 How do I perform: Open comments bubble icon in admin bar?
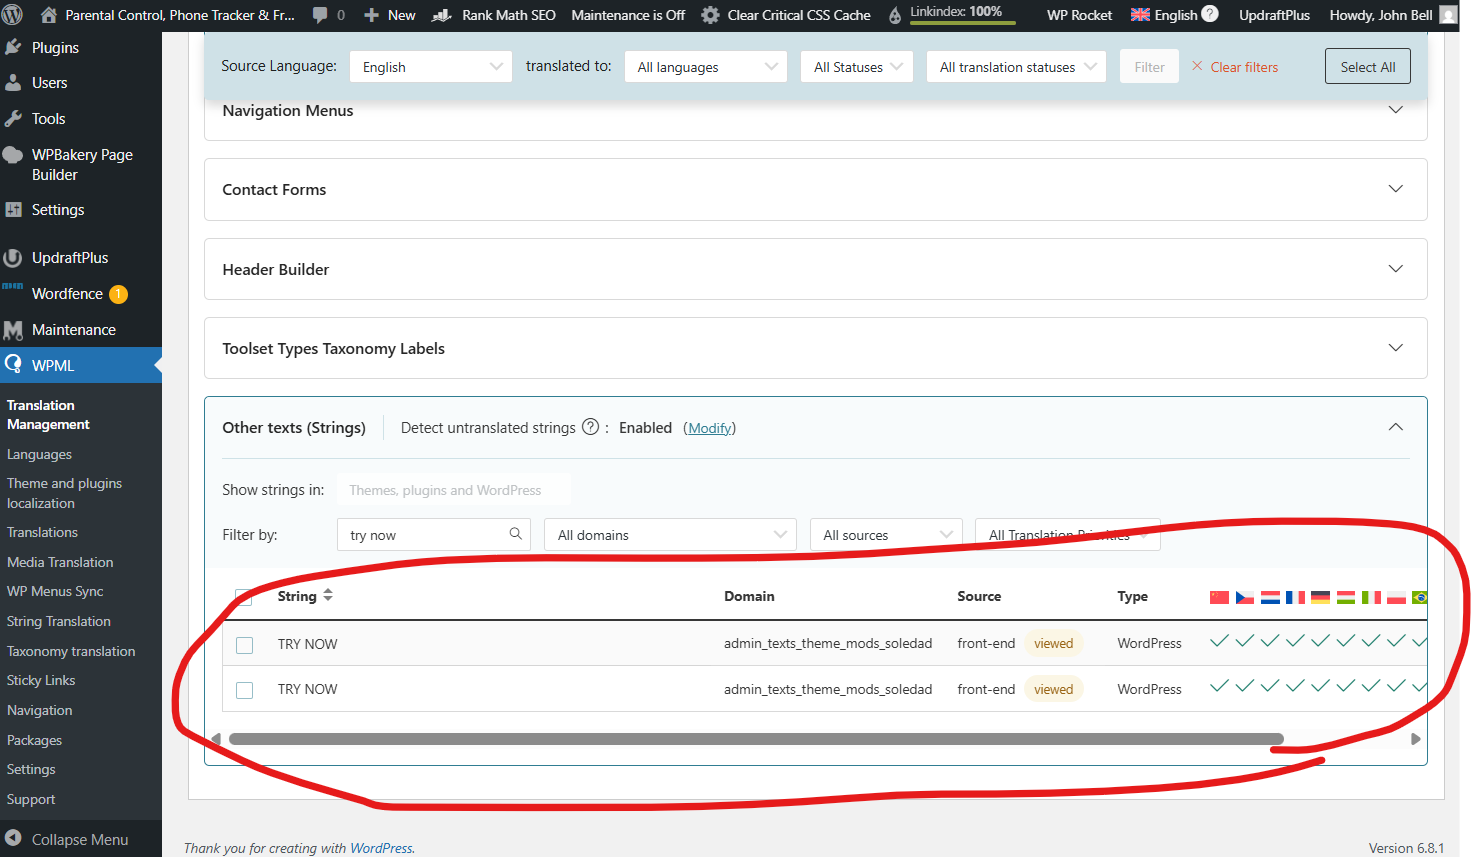coord(320,15)
